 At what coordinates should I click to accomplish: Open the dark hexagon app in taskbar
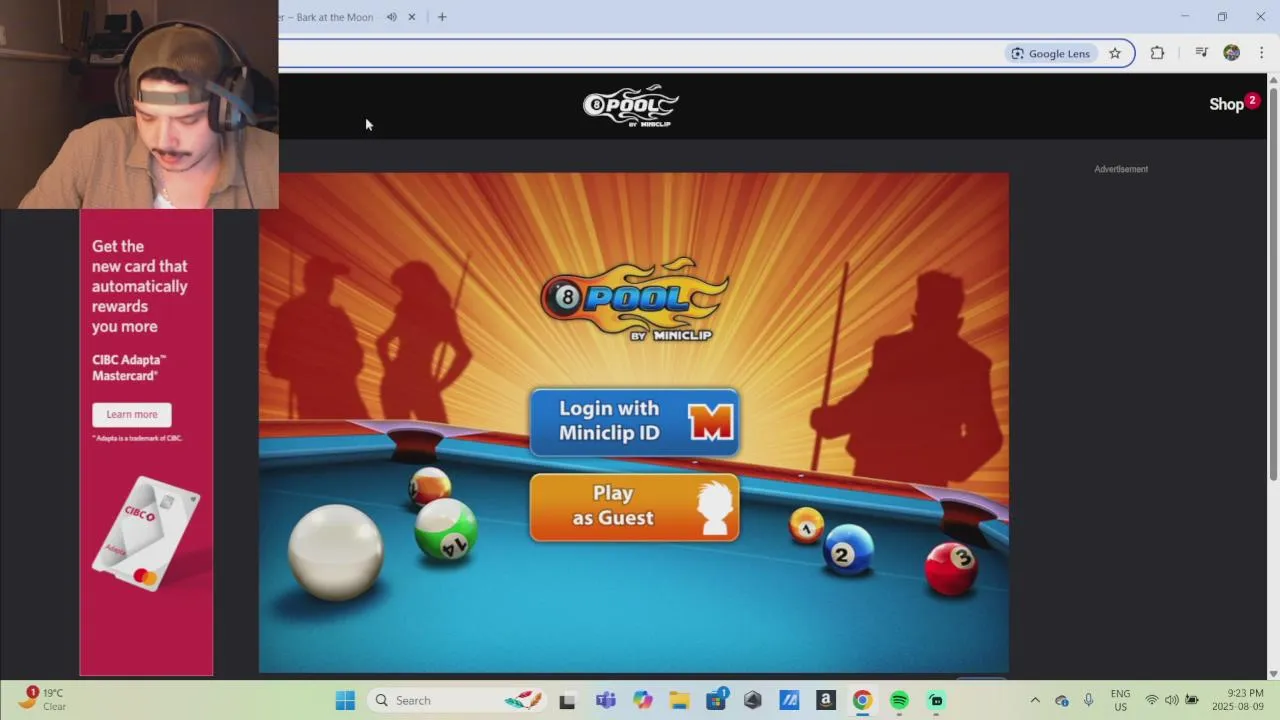click(x=753, y=700)
